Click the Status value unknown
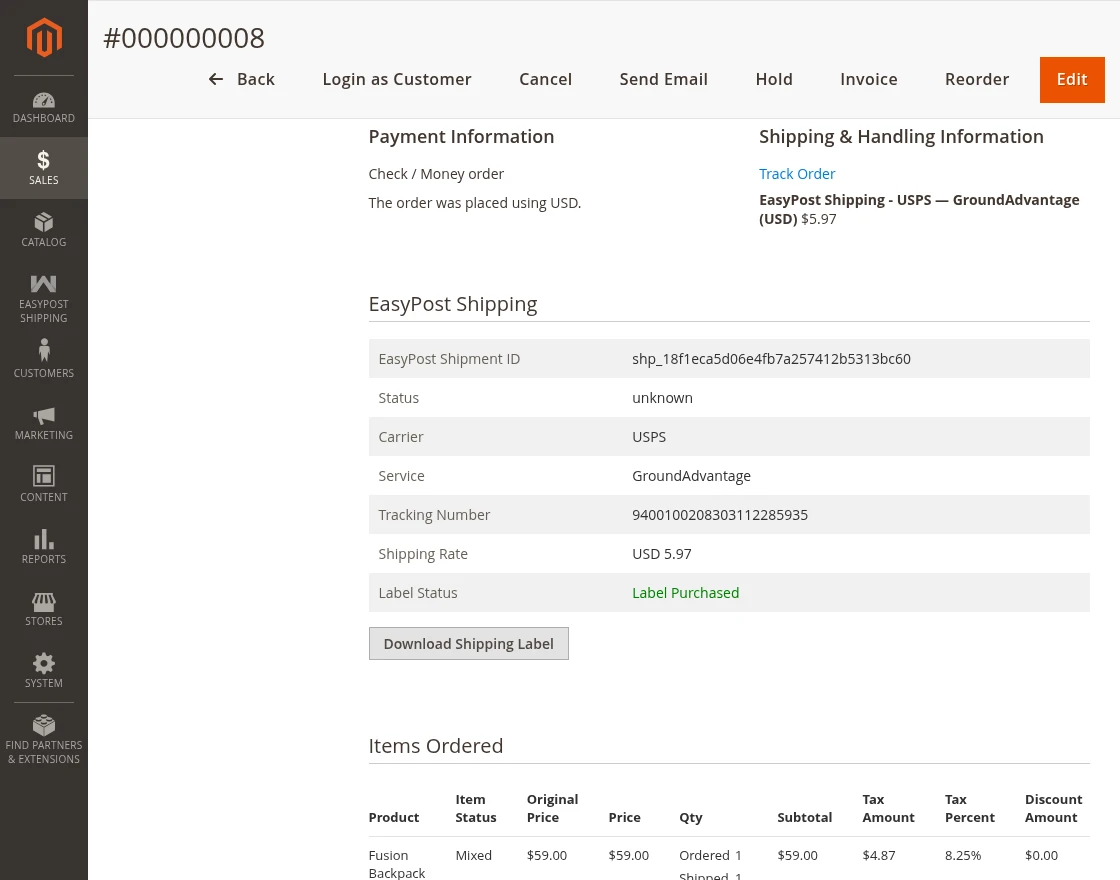1120x880 pixels. (662, 398)
